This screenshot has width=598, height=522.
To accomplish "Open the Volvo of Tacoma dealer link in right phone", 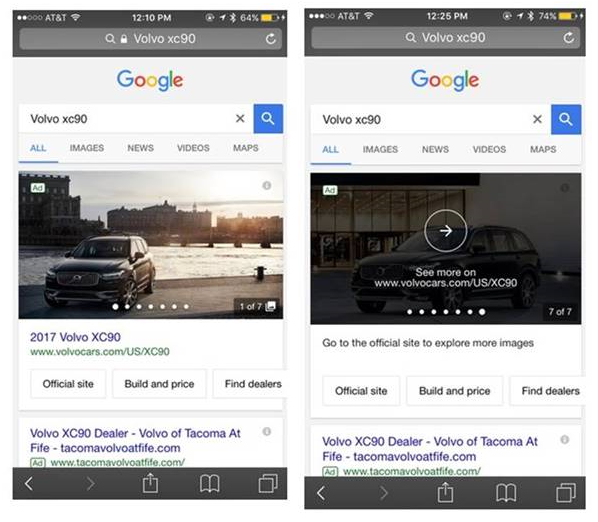I will 430,449.
